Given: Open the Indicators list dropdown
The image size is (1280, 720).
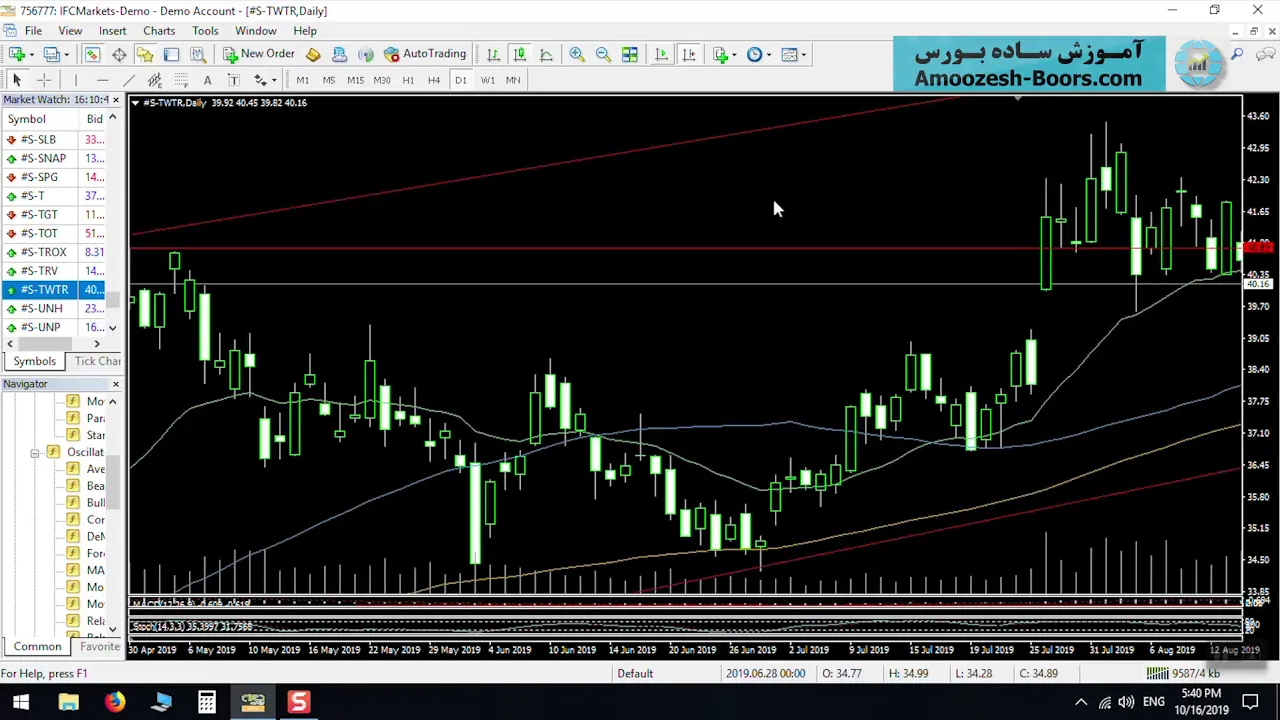Looking at the screenshot, I should click(734, 55).
